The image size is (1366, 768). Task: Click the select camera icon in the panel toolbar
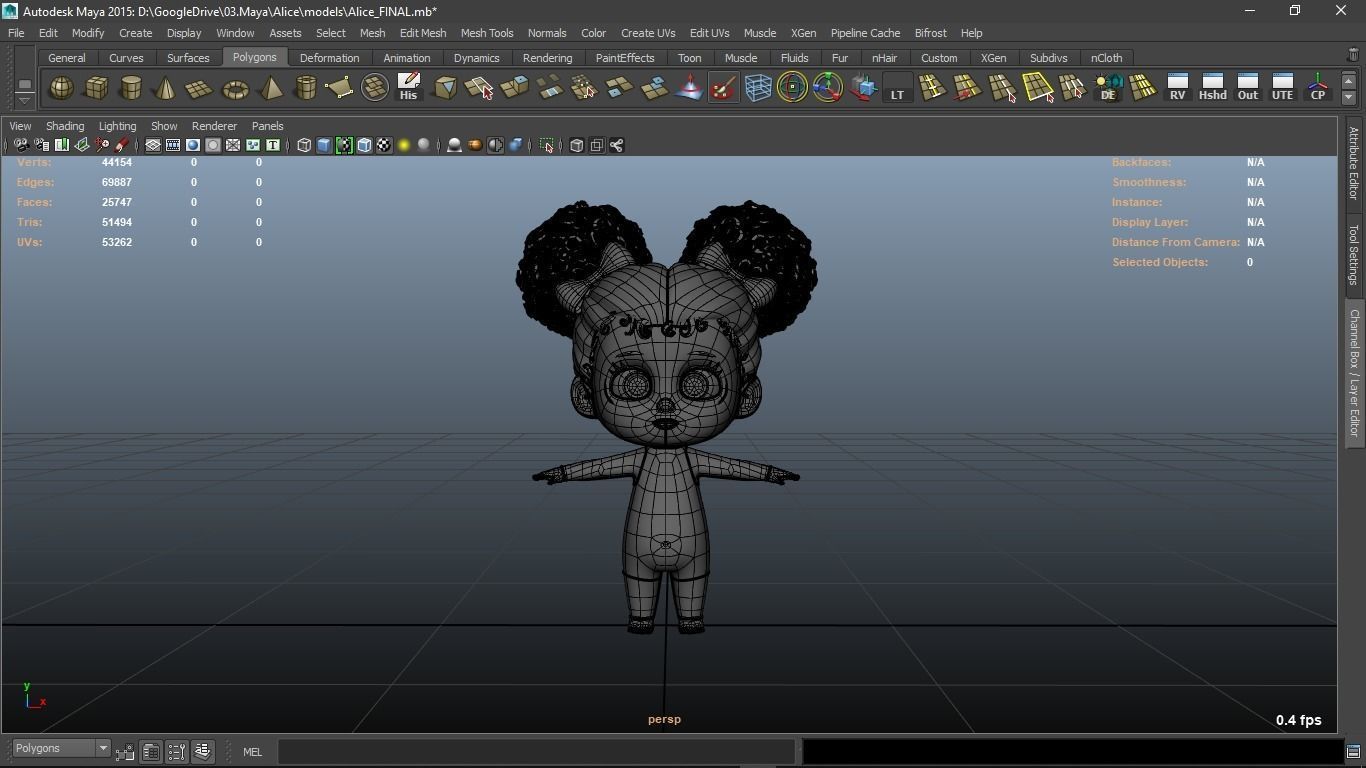click(x=21, y=145)
